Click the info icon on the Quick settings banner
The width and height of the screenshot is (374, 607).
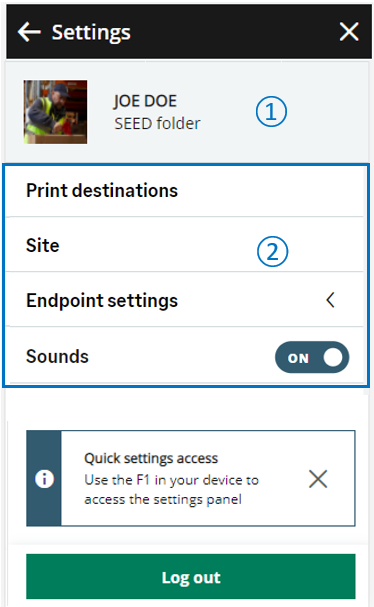click(x=44, y=479)
